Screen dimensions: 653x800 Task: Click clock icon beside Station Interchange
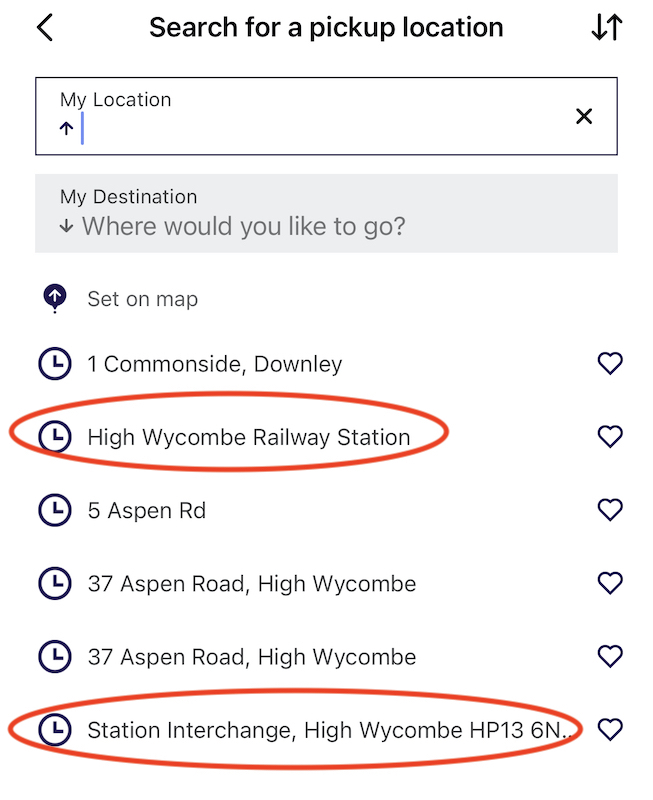click(x=54, y=730)
